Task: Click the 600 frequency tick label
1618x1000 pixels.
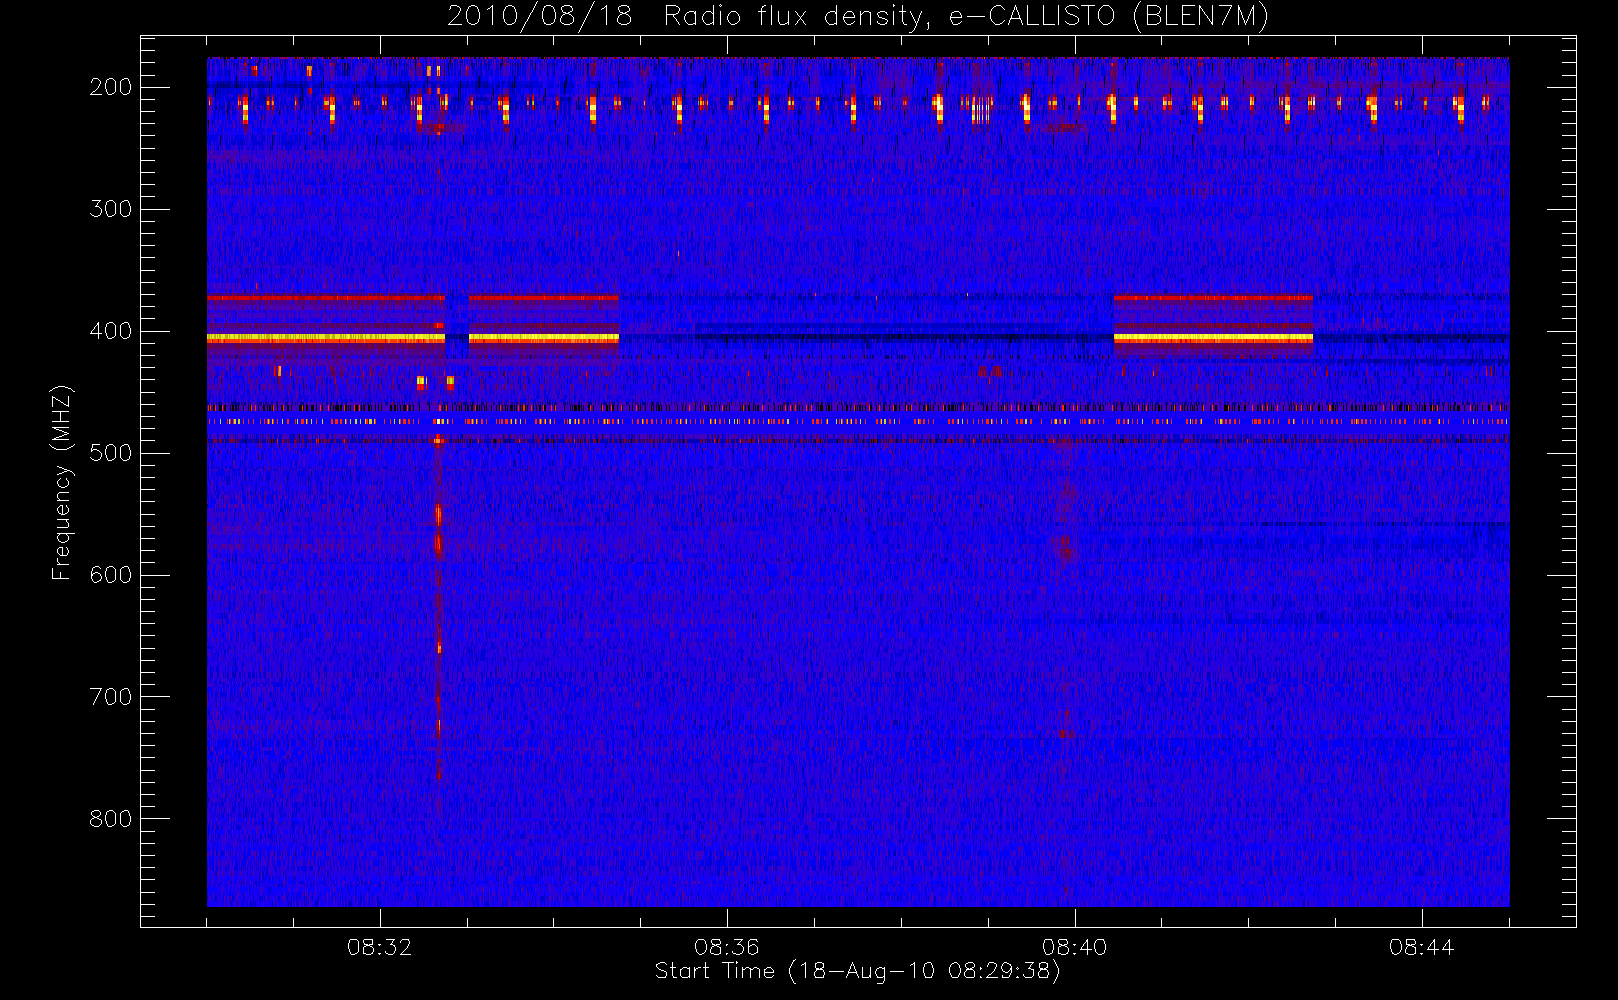Action: tap(110, 575)
